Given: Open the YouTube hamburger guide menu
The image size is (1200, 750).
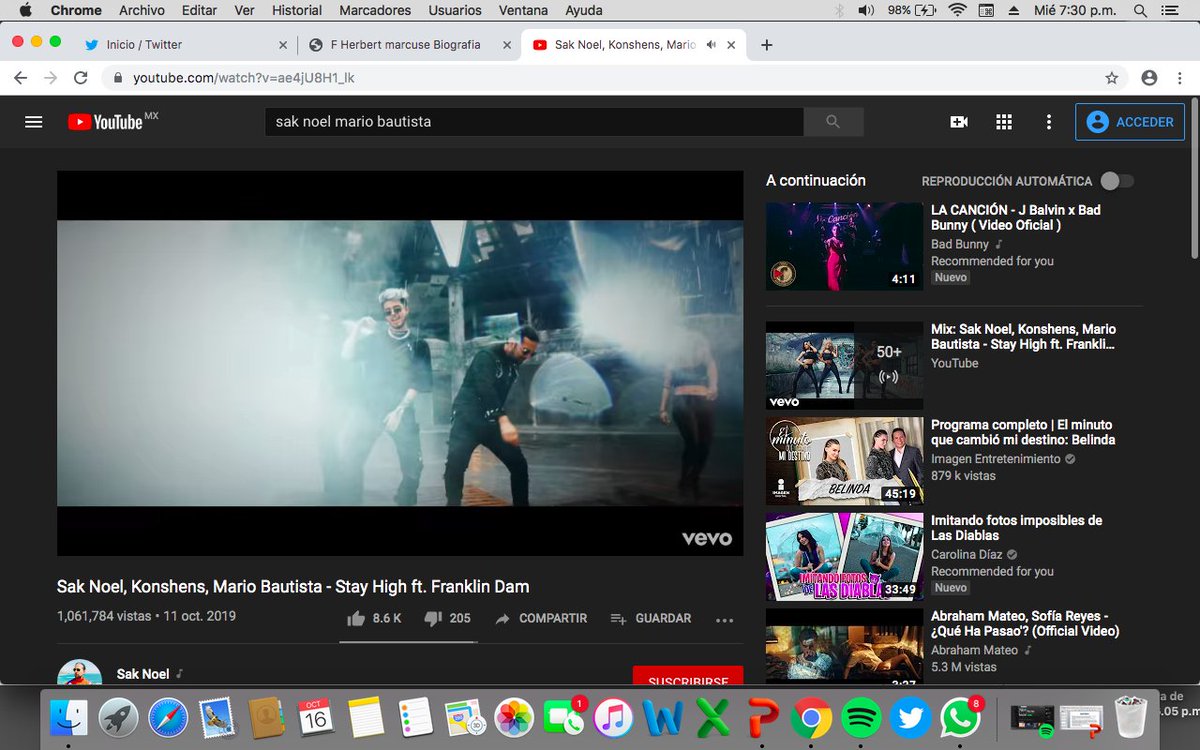Looking at the screenshot, I should point(34,122).
